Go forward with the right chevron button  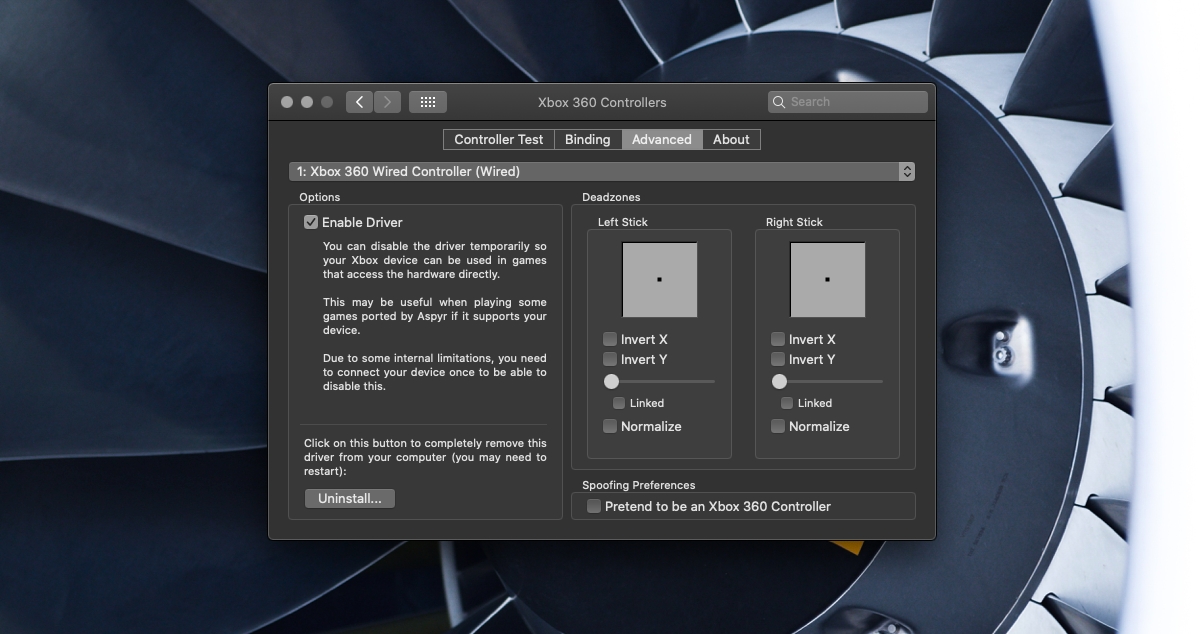pos(388,102)
